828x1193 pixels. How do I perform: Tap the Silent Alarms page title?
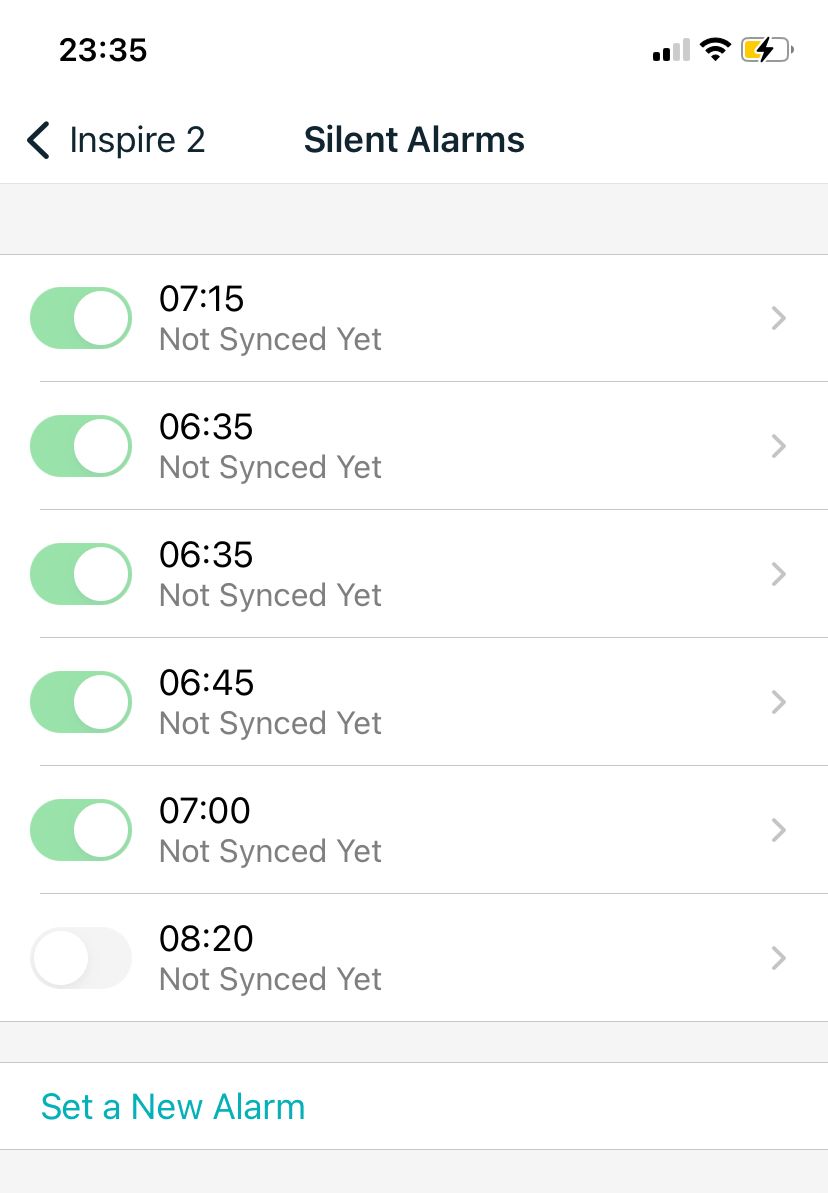coord(414,141)
